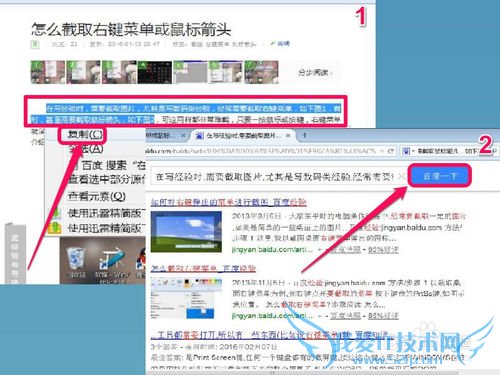Open 85%好评 link for the first result
This screenshot has width=500, height=375.
tap(383, 249)
